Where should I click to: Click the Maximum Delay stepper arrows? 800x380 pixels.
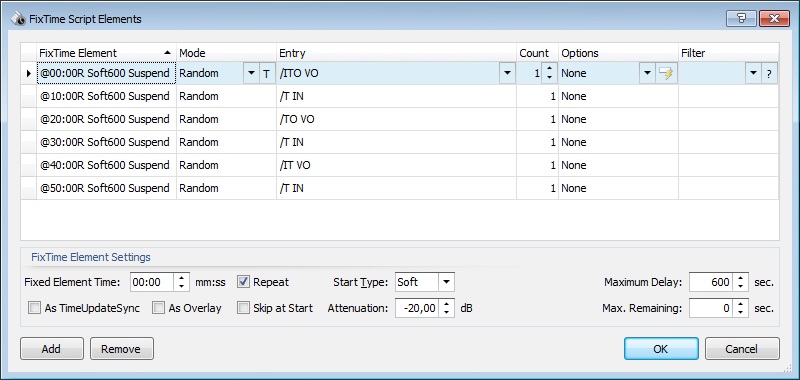click(741, 282)
